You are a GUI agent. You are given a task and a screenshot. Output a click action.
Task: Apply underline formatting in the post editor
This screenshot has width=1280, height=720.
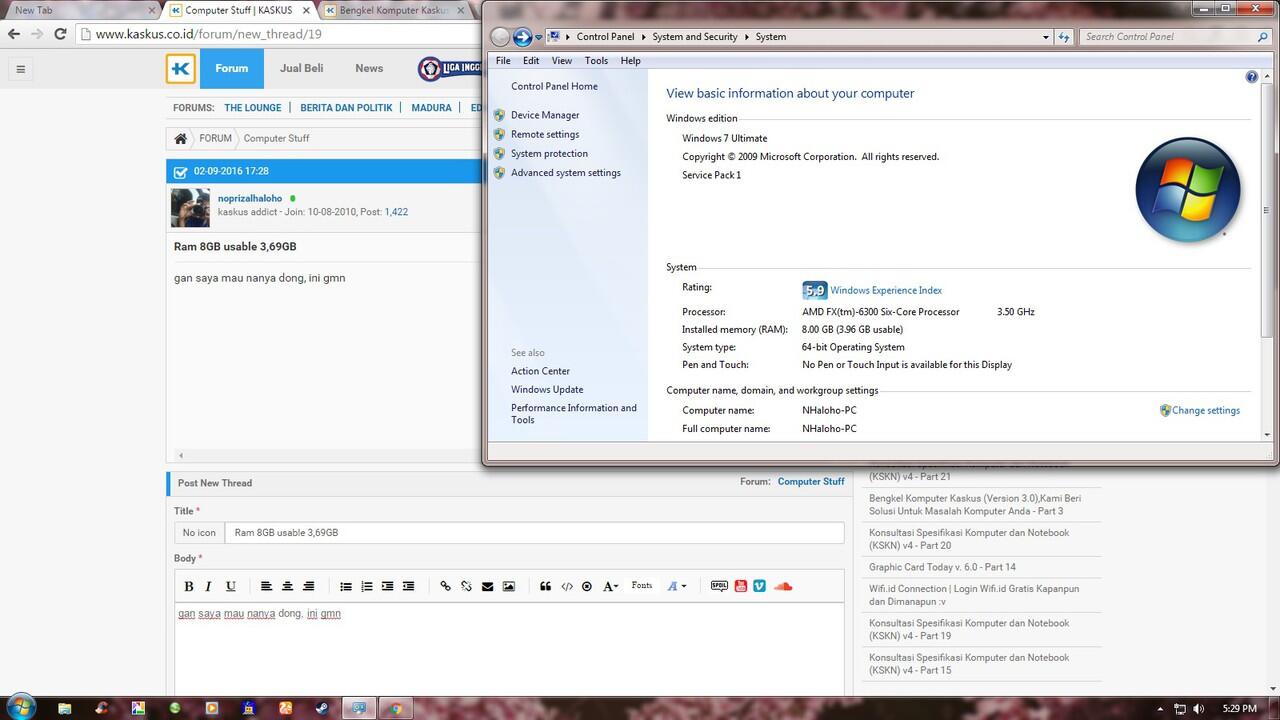pyautogui.click(x=230, y=586)
